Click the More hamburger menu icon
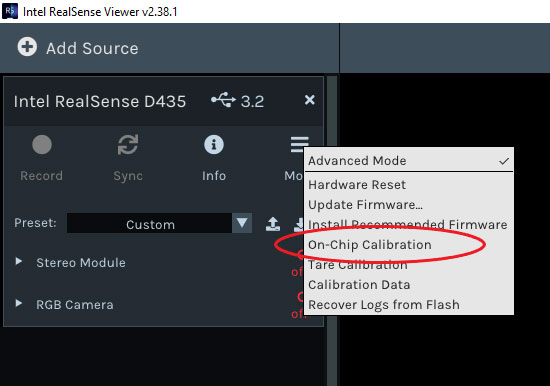Viewport: 550px width, 386px height. pyautogui.click(x=299, y=145)
